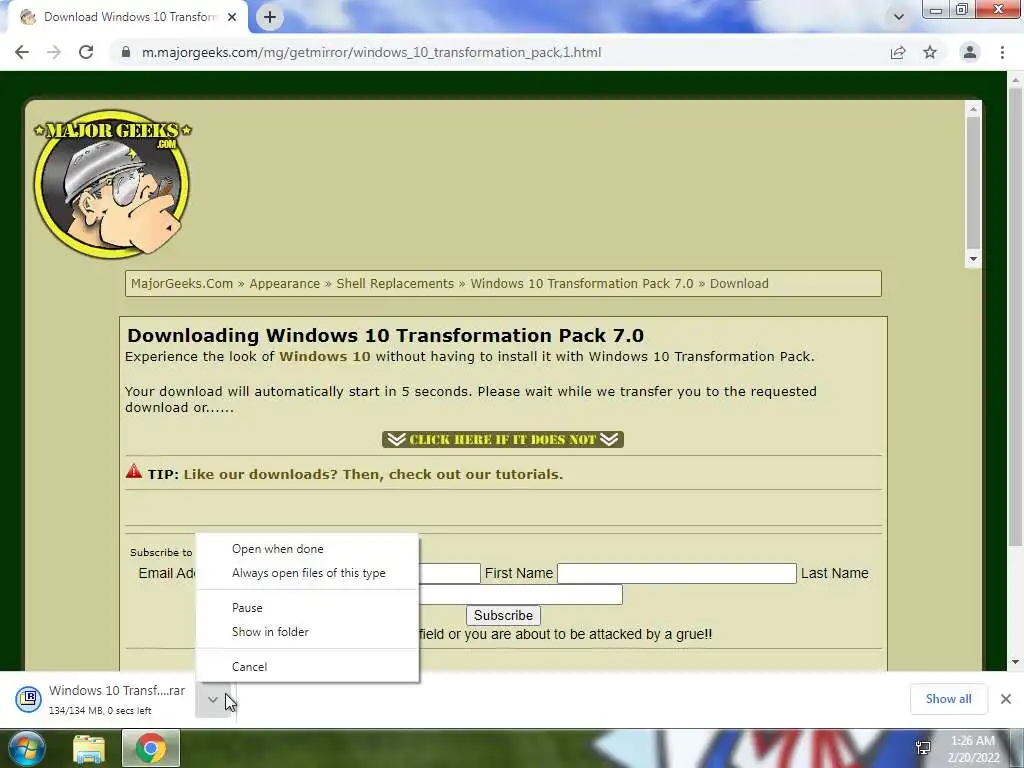Close the Download Windows 10 Transformation tab
This screenshot has width=1024, height=768.
(x=232, y=17)
